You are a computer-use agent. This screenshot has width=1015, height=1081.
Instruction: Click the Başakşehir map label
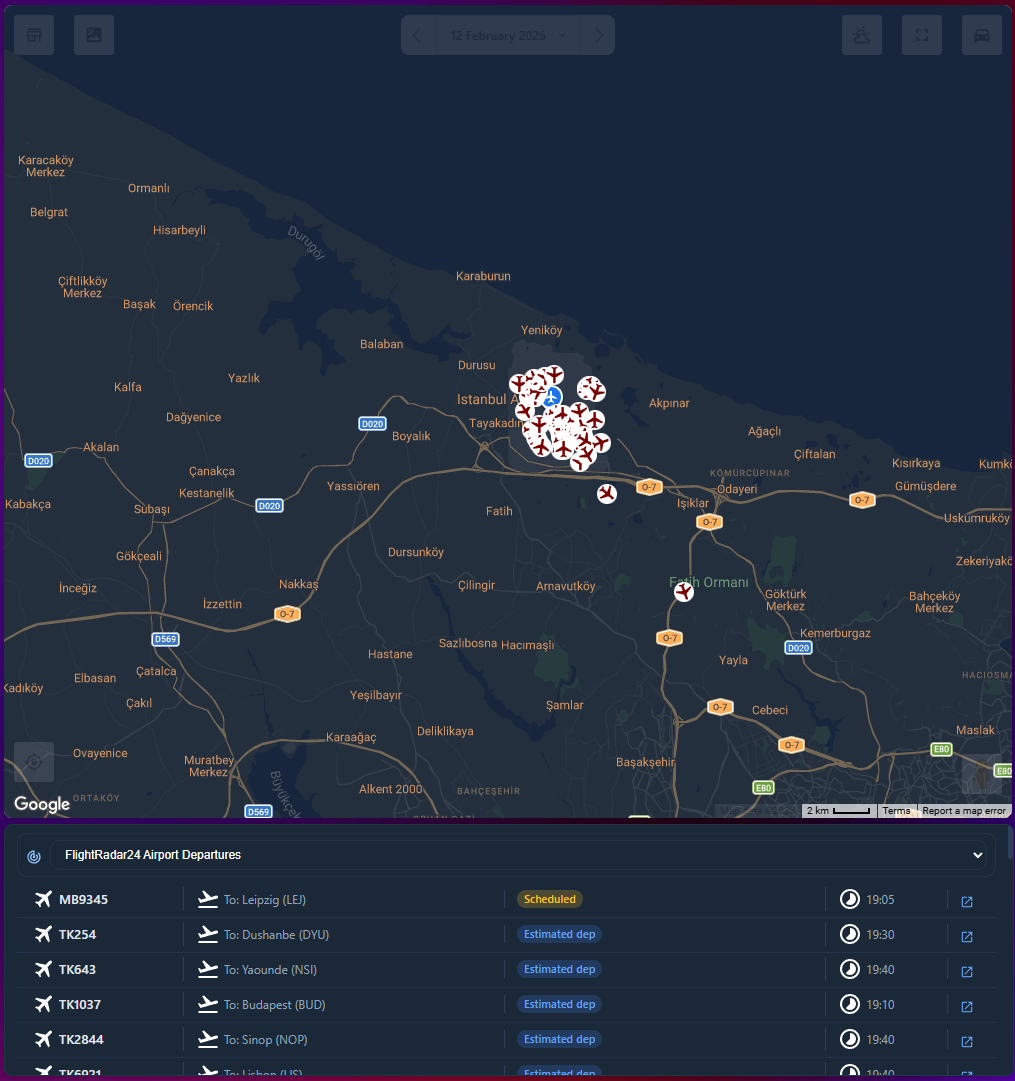(x=645, y=762)
